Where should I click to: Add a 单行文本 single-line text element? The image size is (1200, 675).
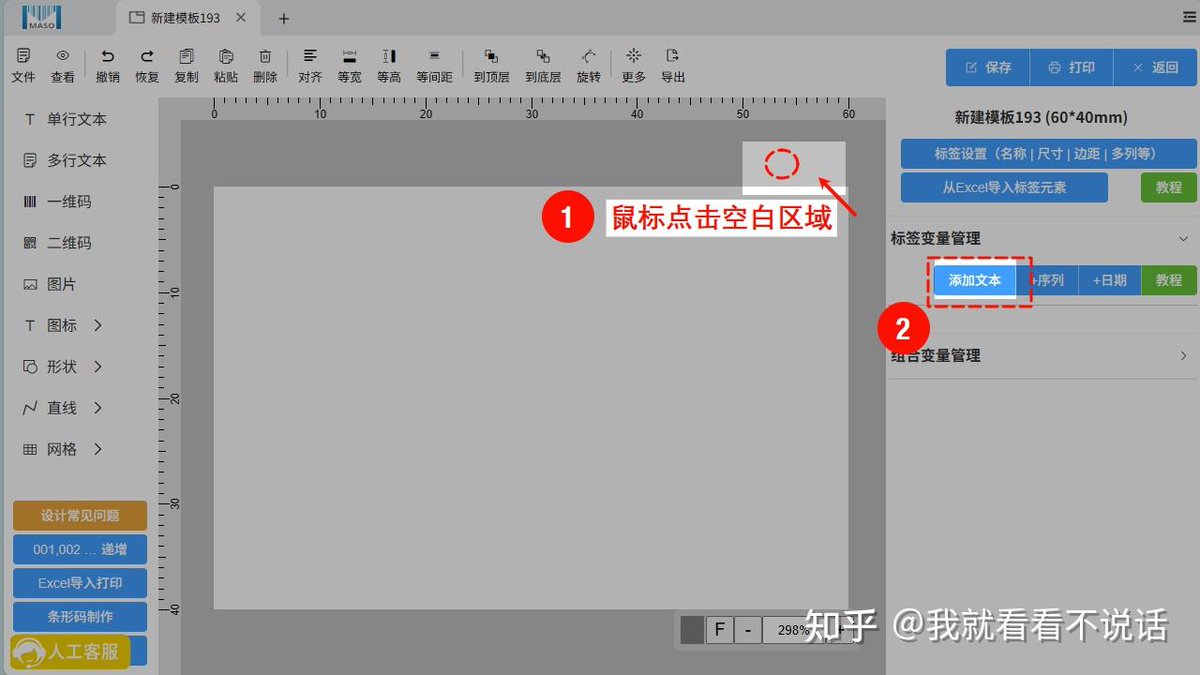[x=65, y=119]
